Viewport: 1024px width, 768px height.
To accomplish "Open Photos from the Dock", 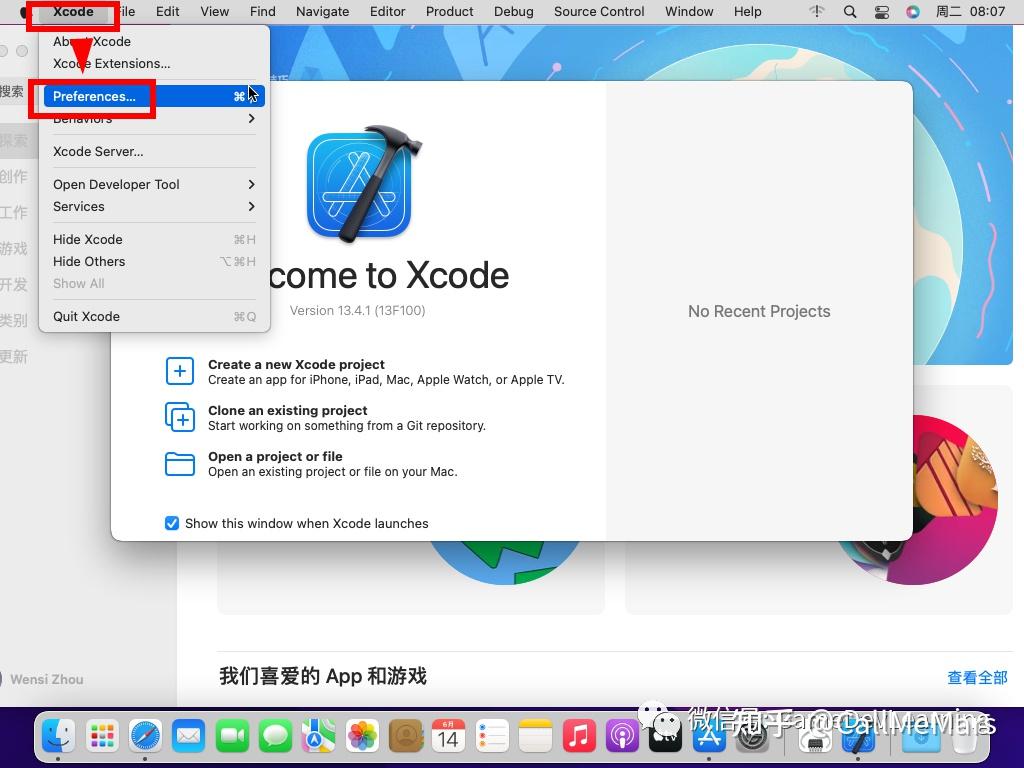I will click(x=362, y=737).
